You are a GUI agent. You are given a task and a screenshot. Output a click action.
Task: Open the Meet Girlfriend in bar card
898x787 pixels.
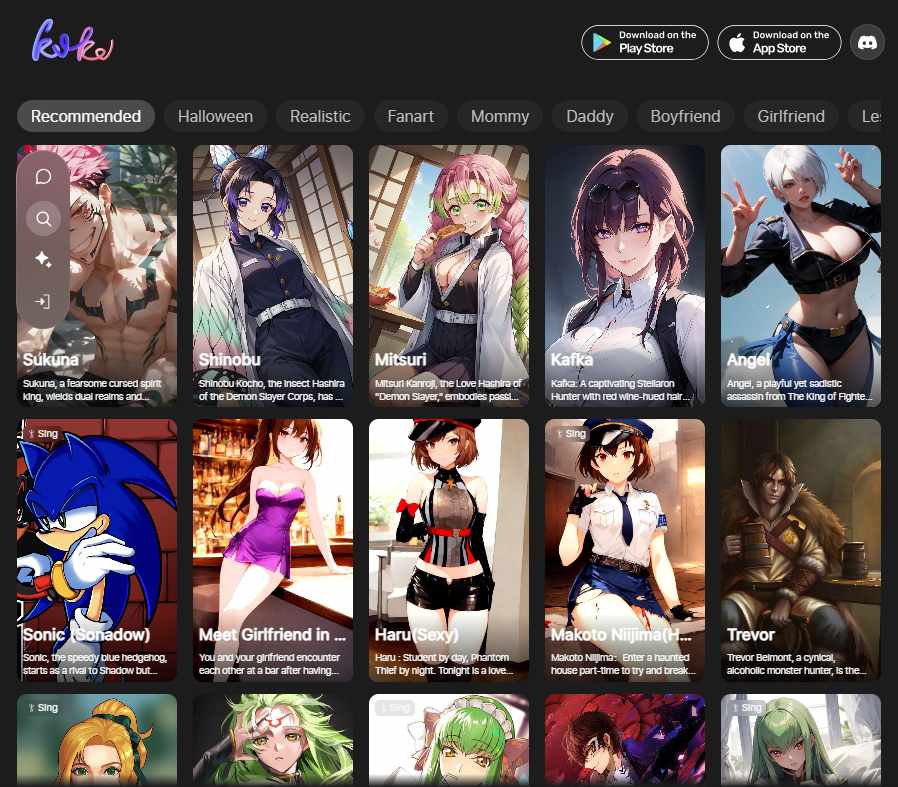pos(273,550)
